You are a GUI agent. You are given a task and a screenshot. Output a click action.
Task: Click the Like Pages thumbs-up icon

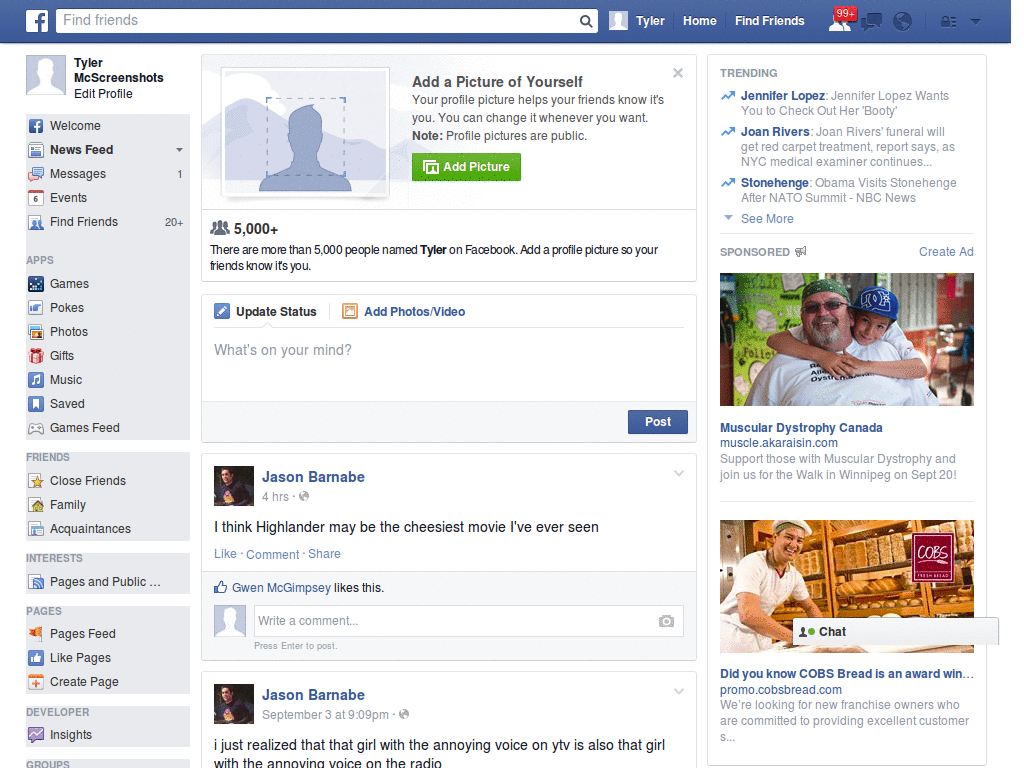point(36,658)
